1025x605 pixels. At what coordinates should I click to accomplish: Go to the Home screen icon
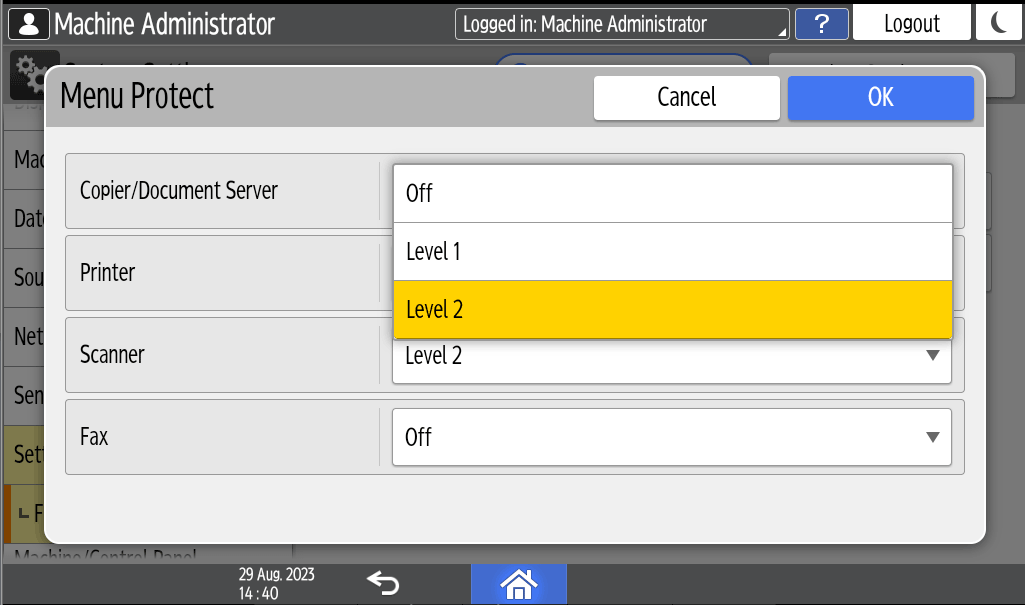click(518, 583)
